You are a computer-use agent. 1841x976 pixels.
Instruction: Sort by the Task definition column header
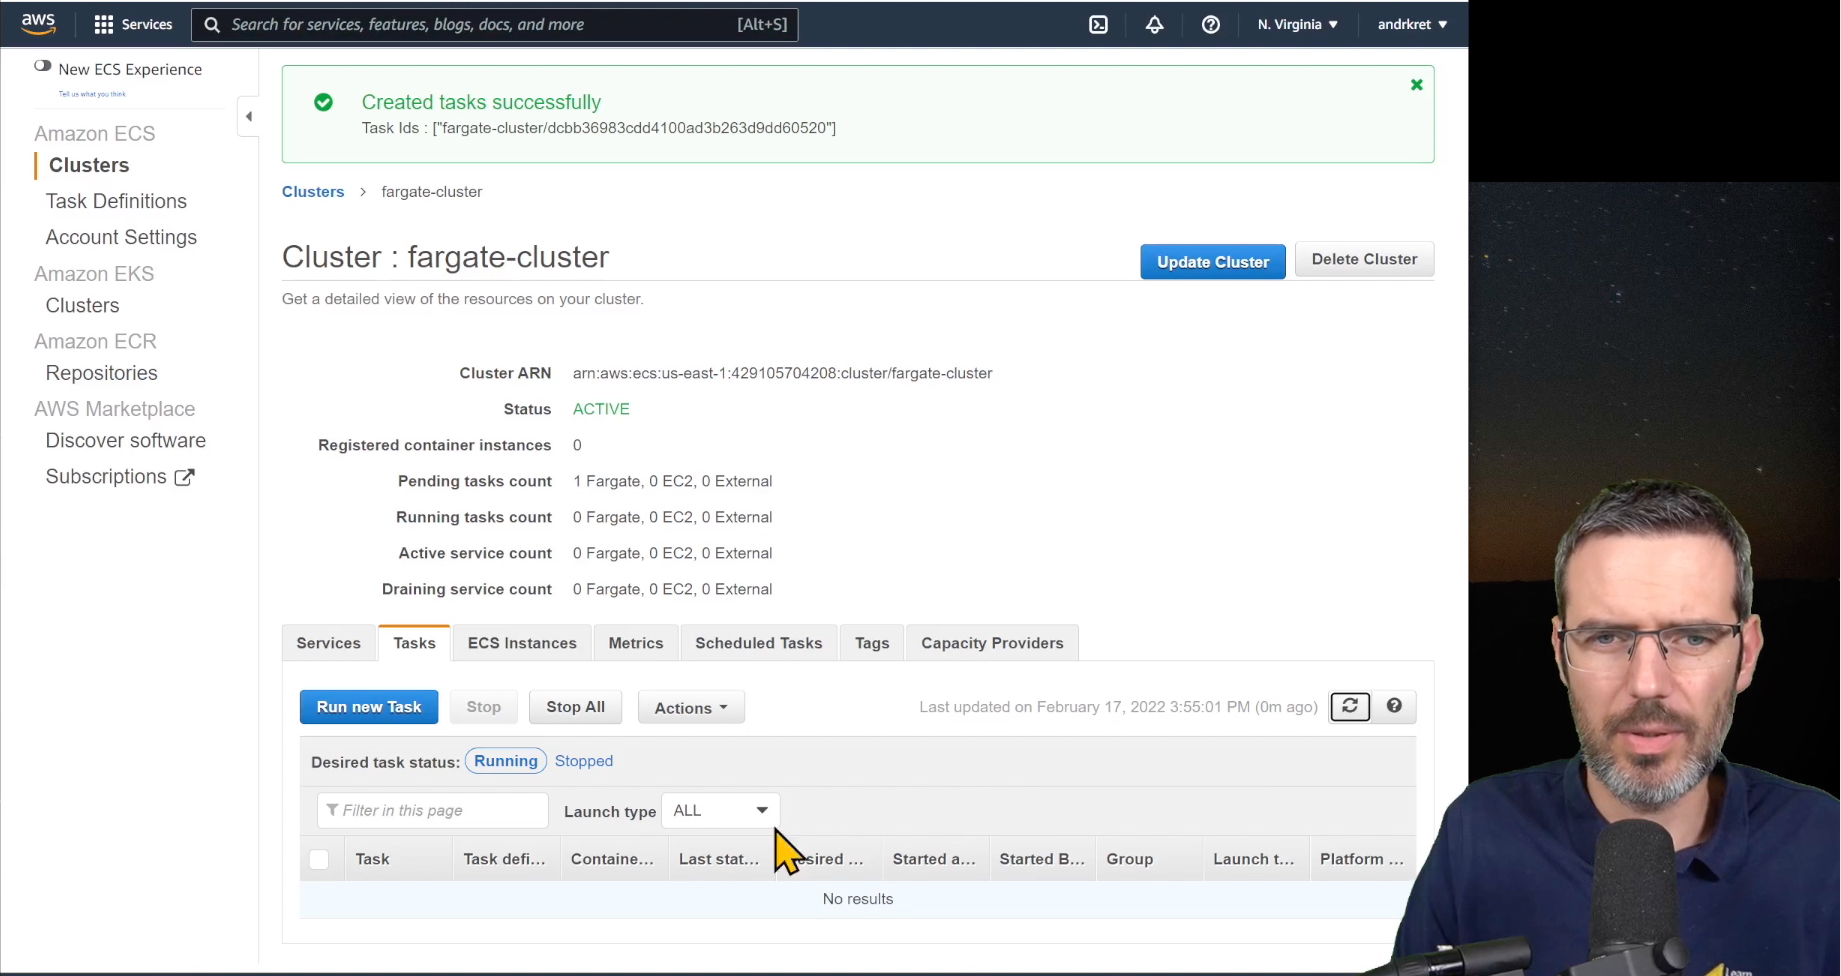coord(504,859)
